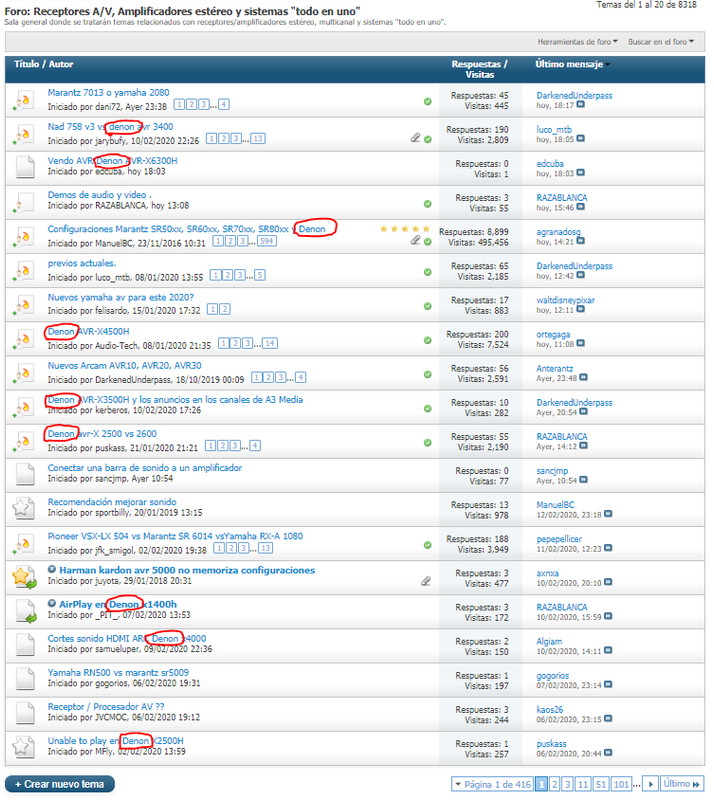Open go-to-last-post icon beside DarkenedUnderpass 18:17

tap(580, 105)
